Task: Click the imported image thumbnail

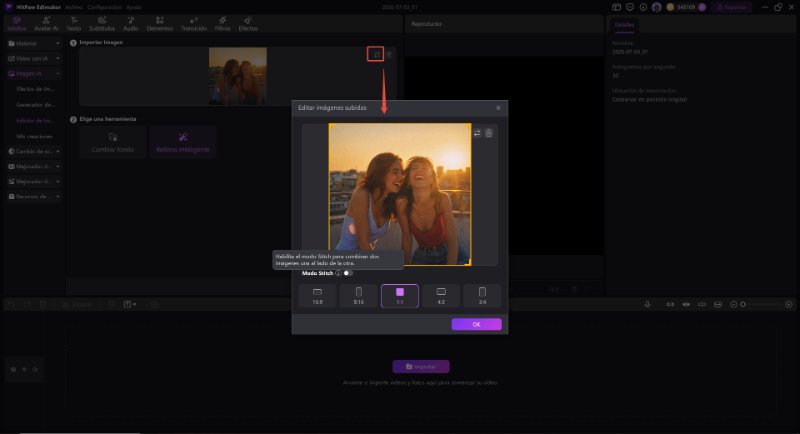Action: (238, 76)
